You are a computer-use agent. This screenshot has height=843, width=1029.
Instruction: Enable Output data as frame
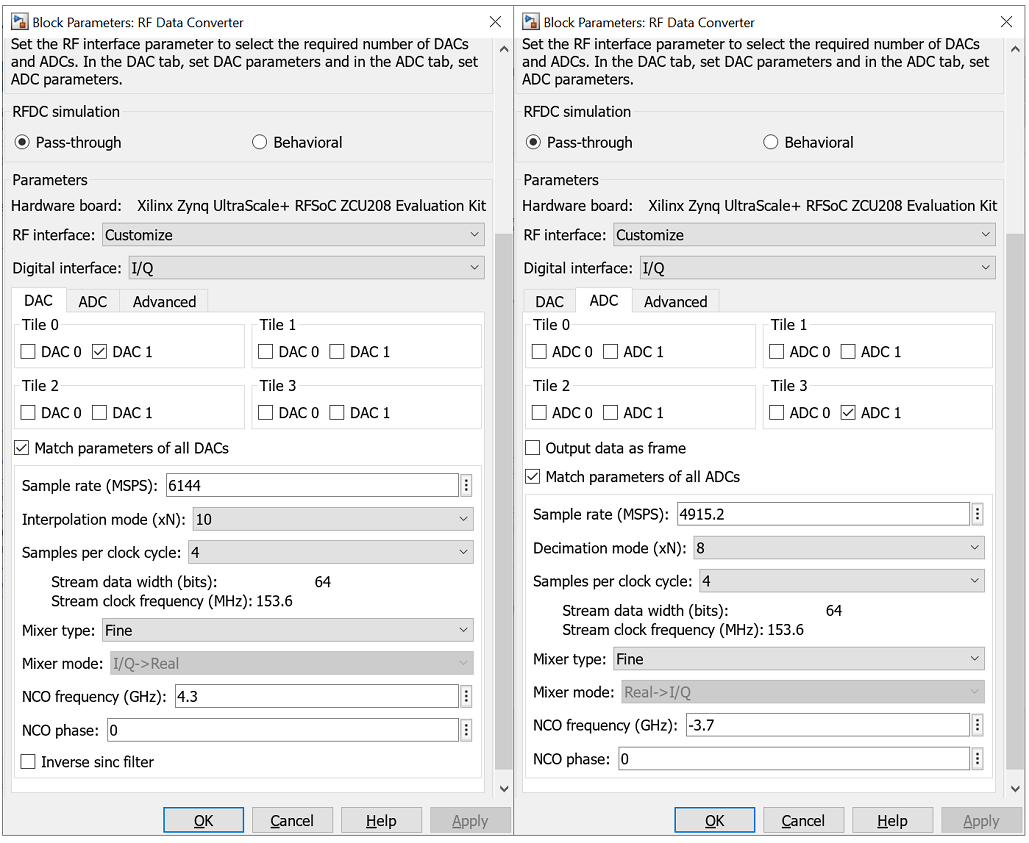coord(534,448)
